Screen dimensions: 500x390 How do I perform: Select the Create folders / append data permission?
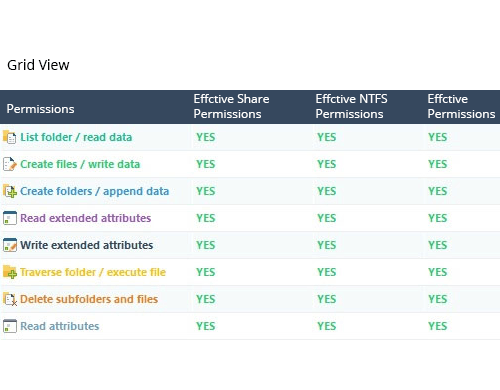coord(95,191)
